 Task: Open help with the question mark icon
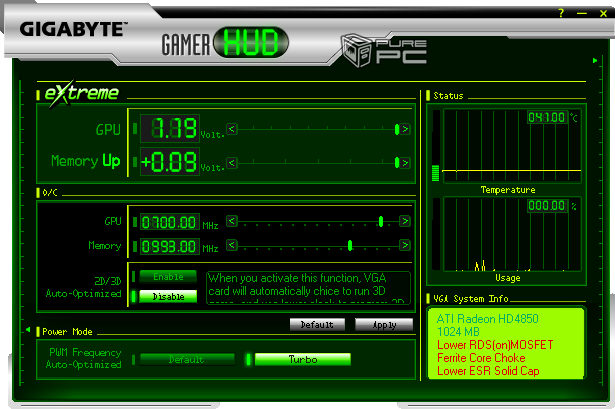click(561, 13)
